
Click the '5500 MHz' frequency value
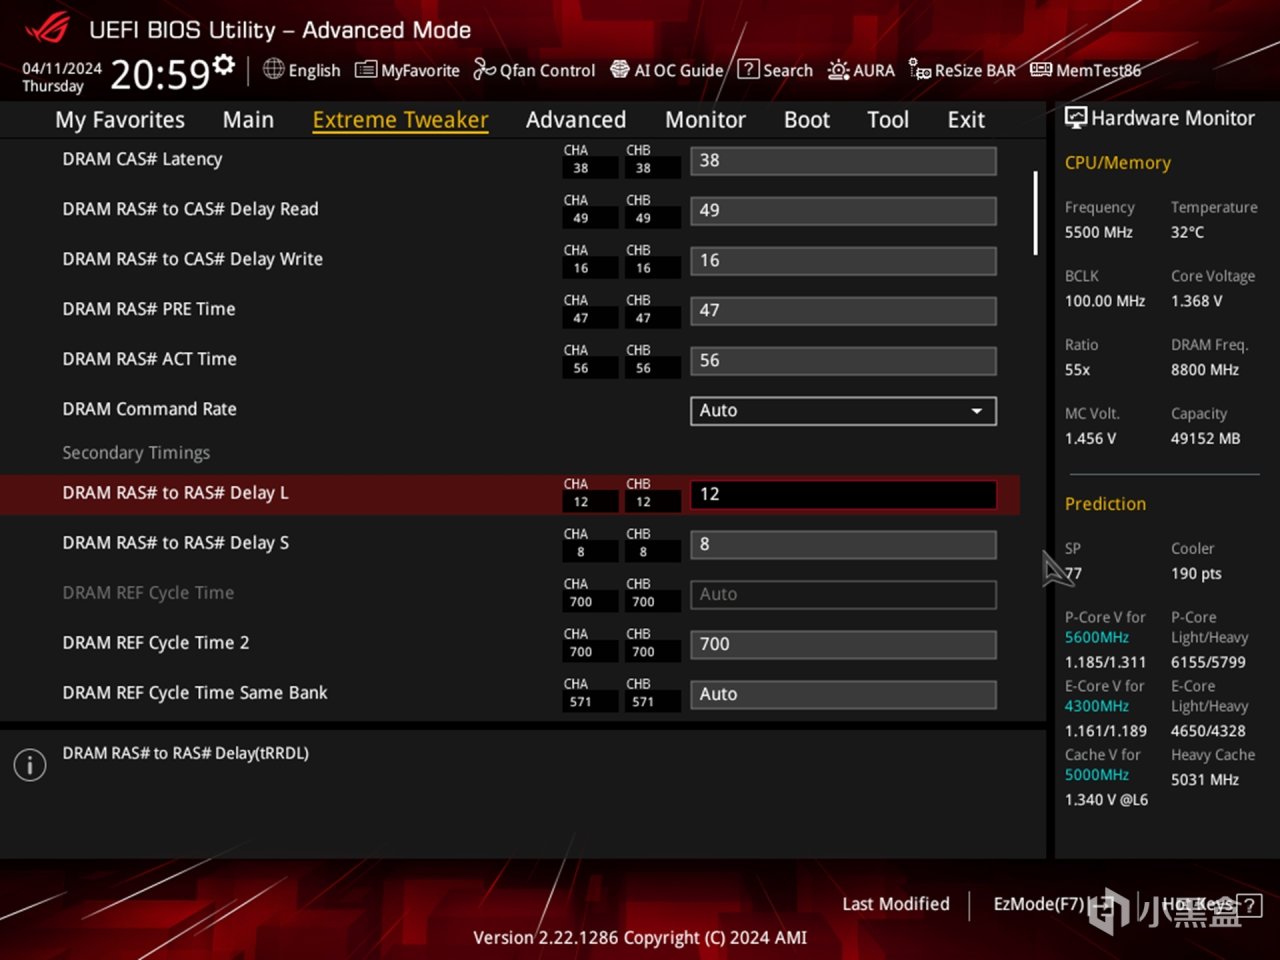(1098, 232)
